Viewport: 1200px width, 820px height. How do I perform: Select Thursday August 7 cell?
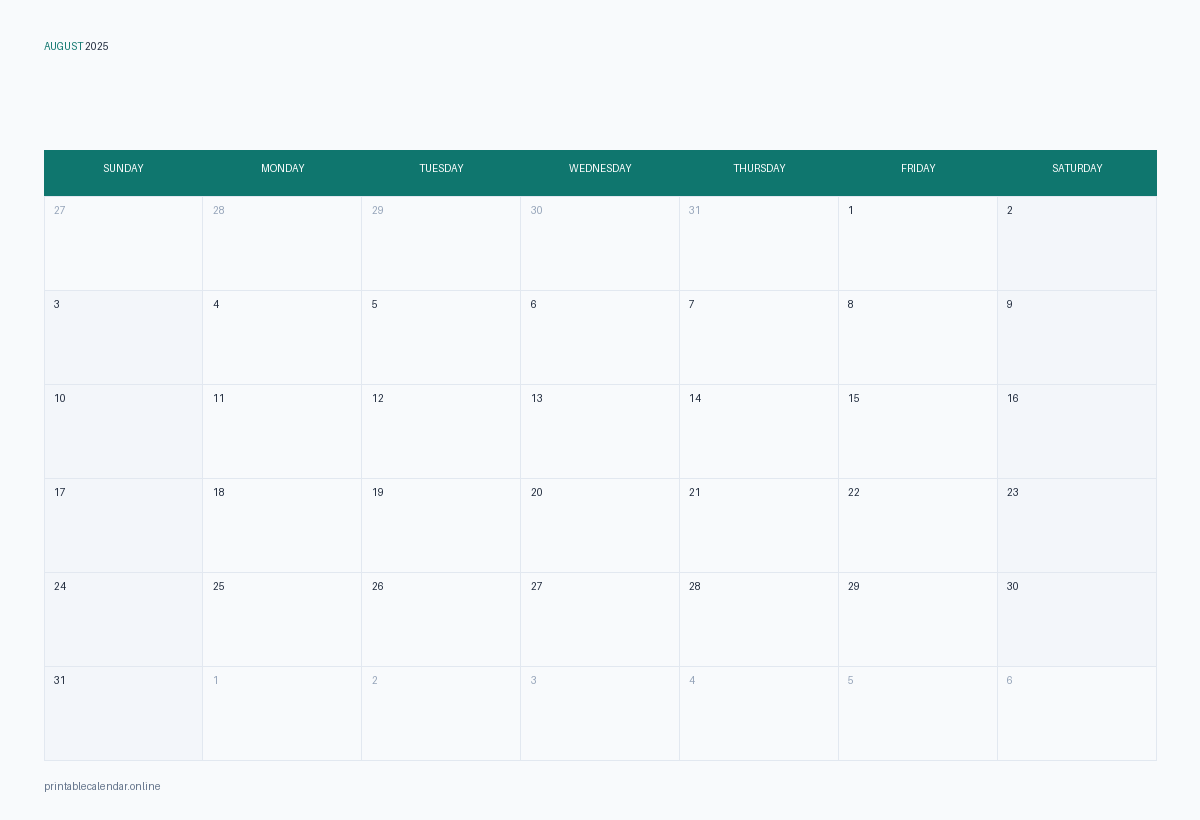point(759,338)
